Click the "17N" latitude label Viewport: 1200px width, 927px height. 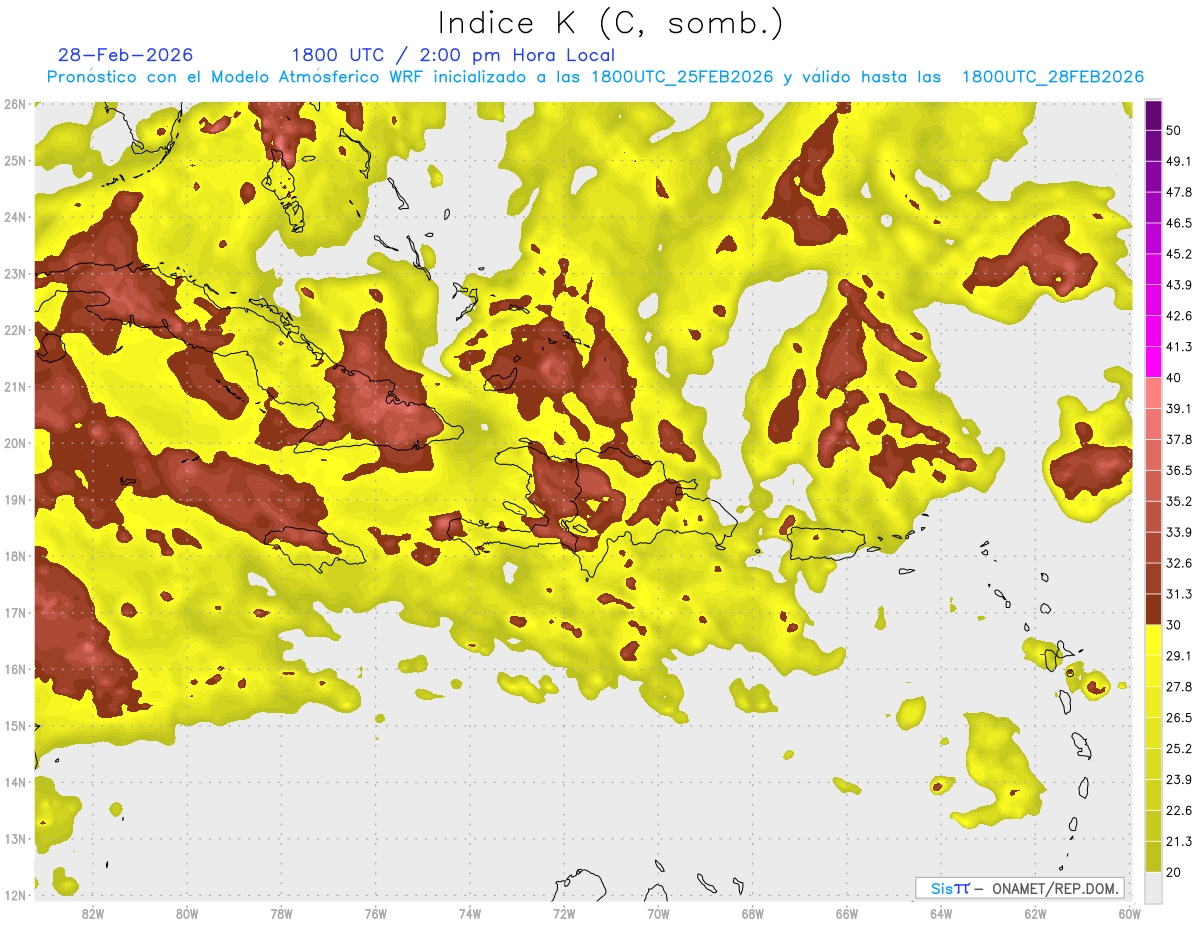tap(14, 612)
